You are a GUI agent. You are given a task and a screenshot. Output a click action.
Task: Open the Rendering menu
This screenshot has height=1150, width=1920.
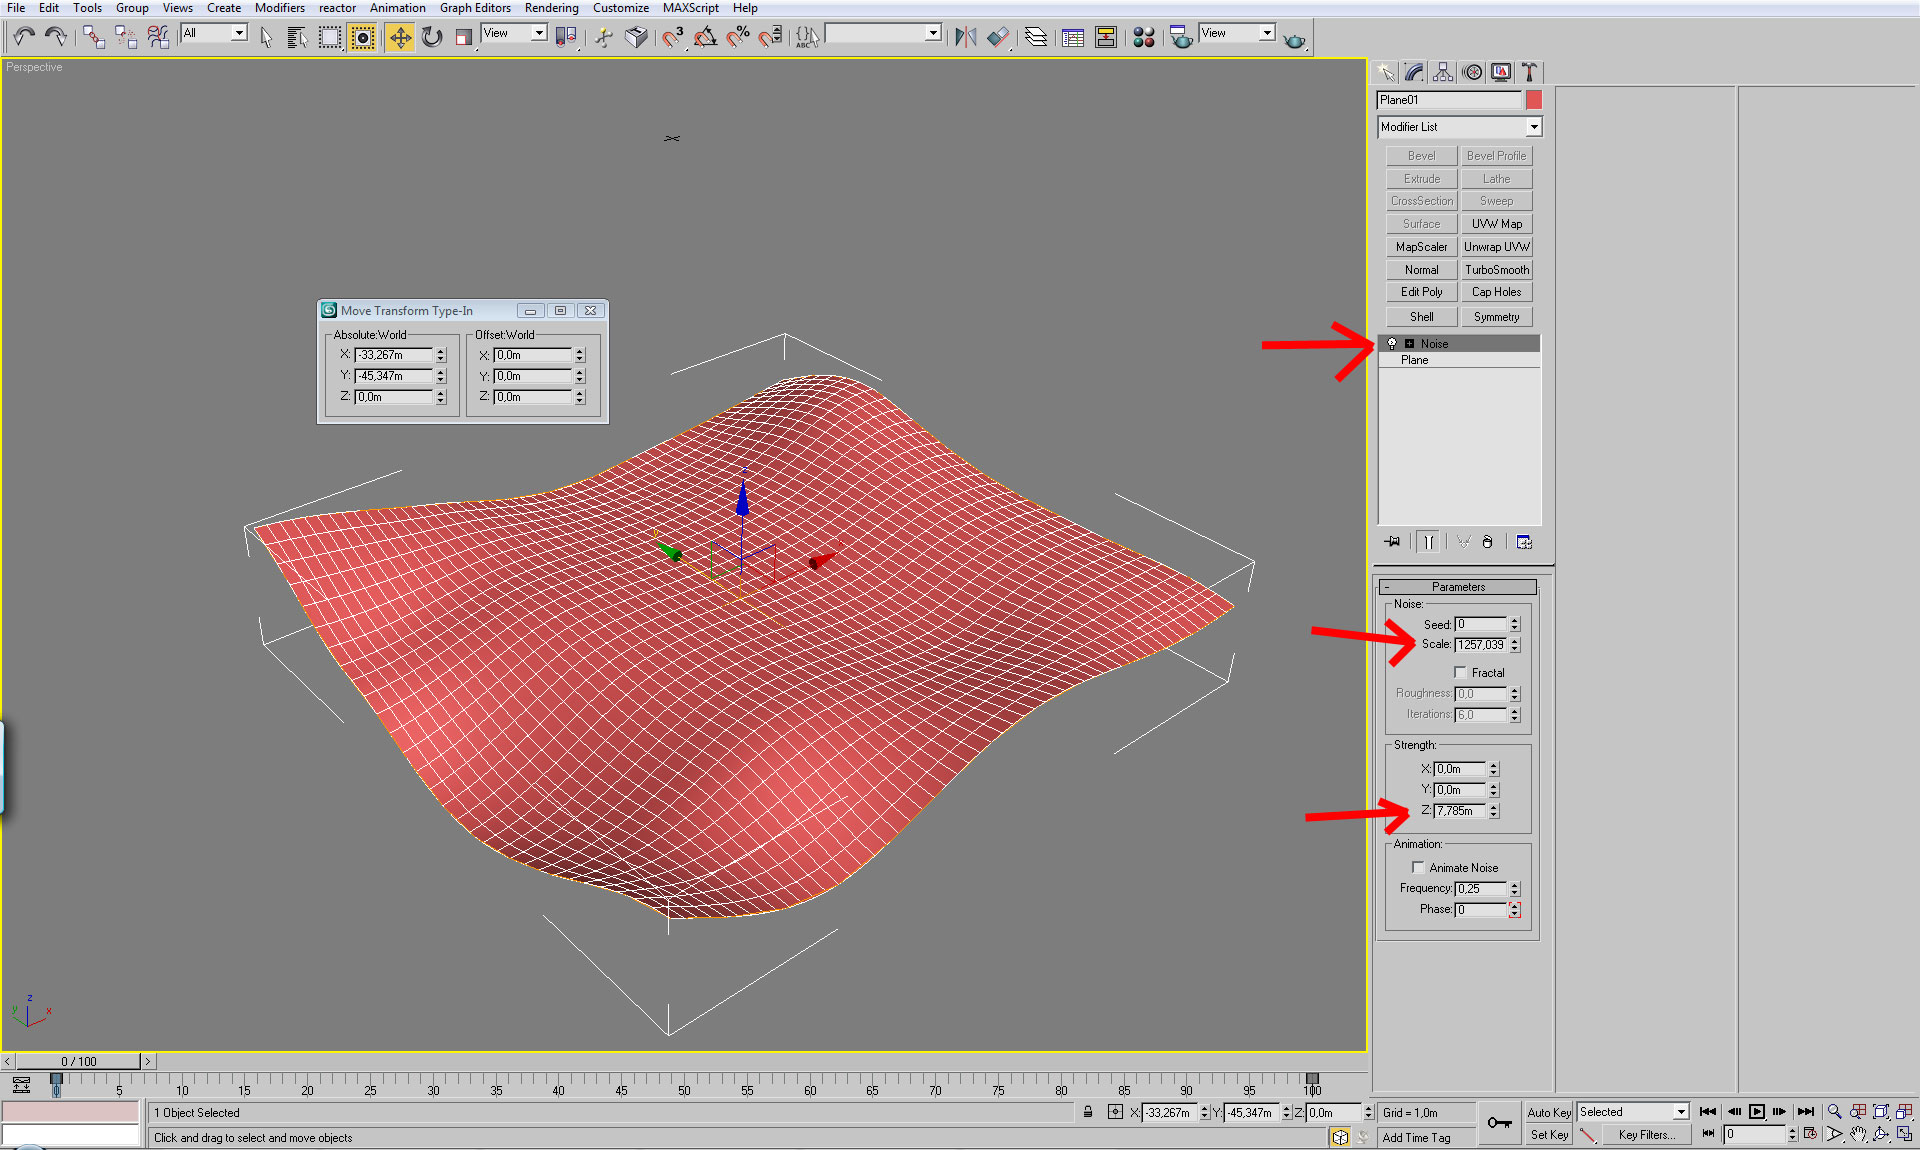tap(551, 8)
